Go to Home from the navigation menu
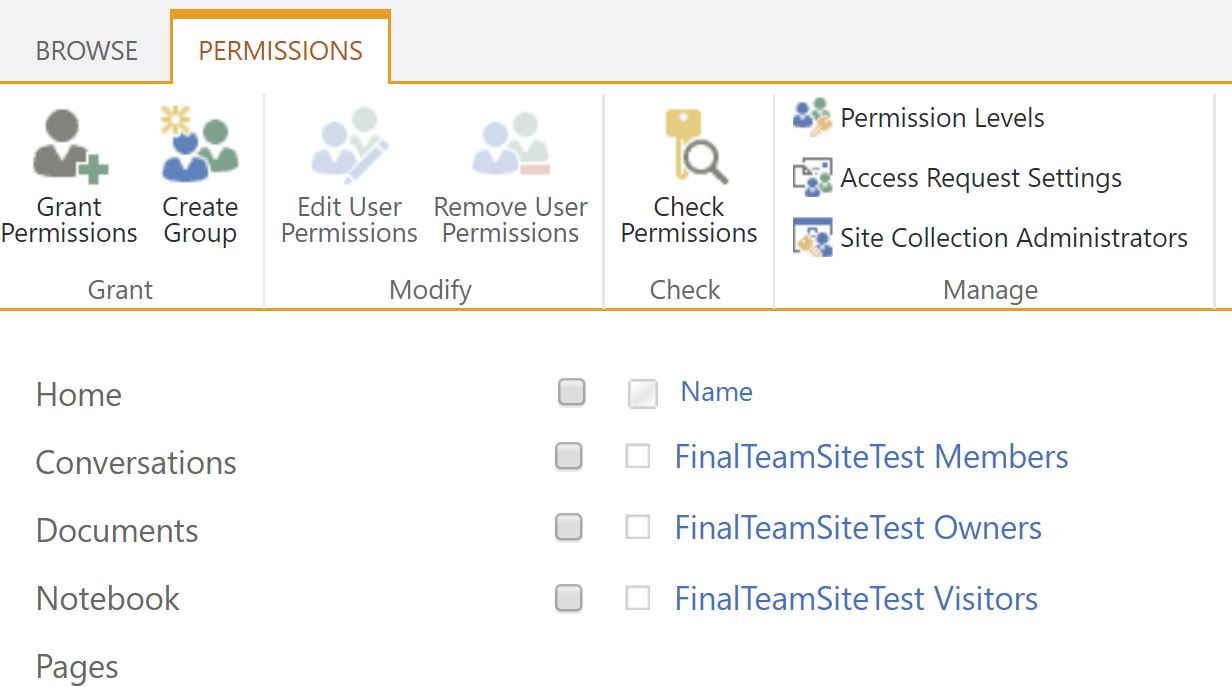Screen dimensions: 1232x687 (x=78, y=394)
